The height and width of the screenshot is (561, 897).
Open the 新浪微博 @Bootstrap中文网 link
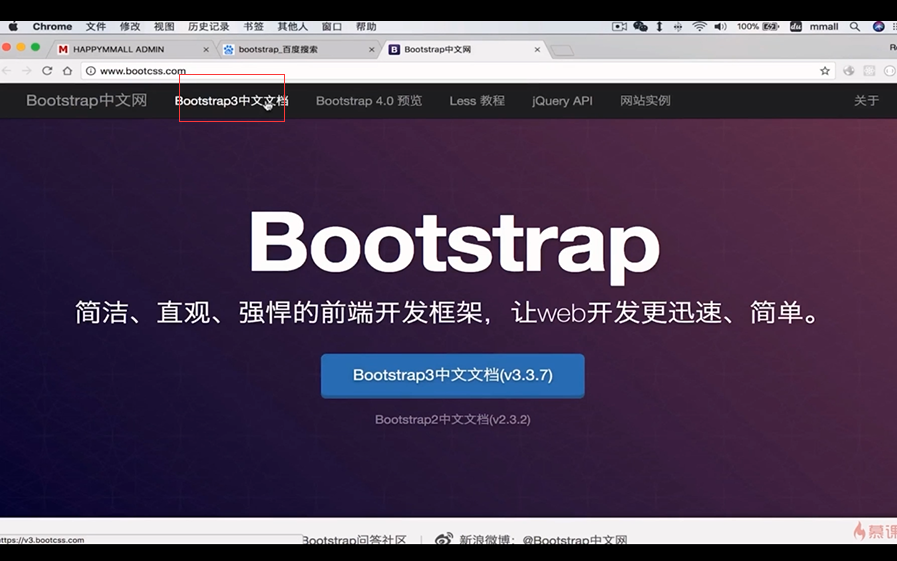543,539
